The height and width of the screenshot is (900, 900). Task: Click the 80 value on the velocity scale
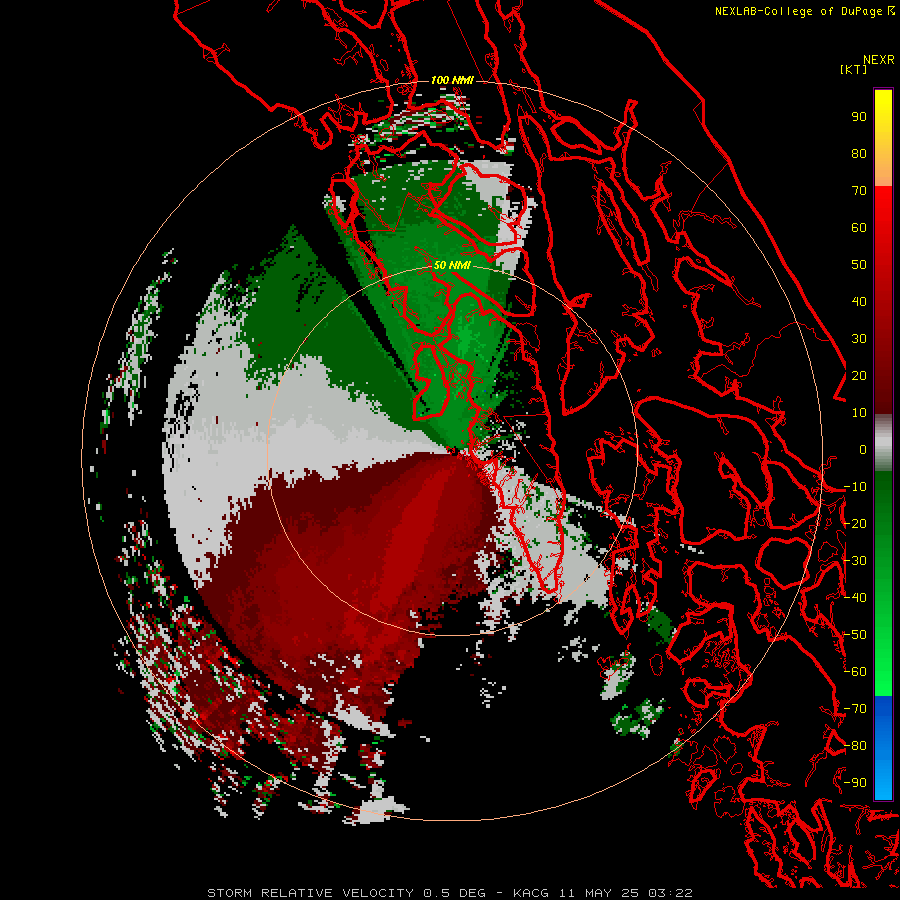(859, 154)
